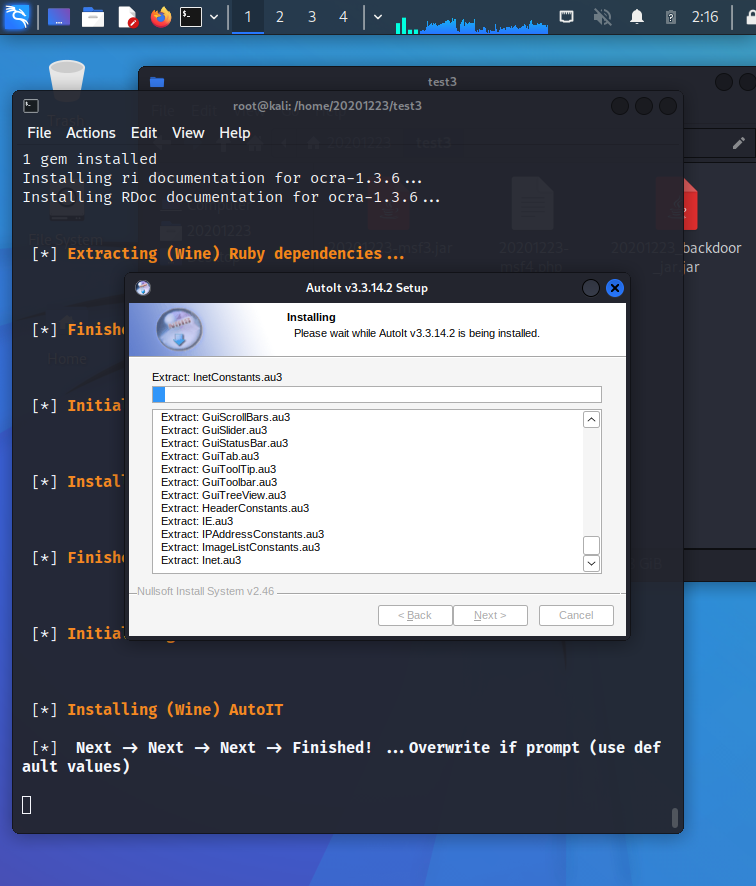Screen dimensions: 756x886
Task: Click the extraction log scrollbar thumb
Action: pos(591,545)
